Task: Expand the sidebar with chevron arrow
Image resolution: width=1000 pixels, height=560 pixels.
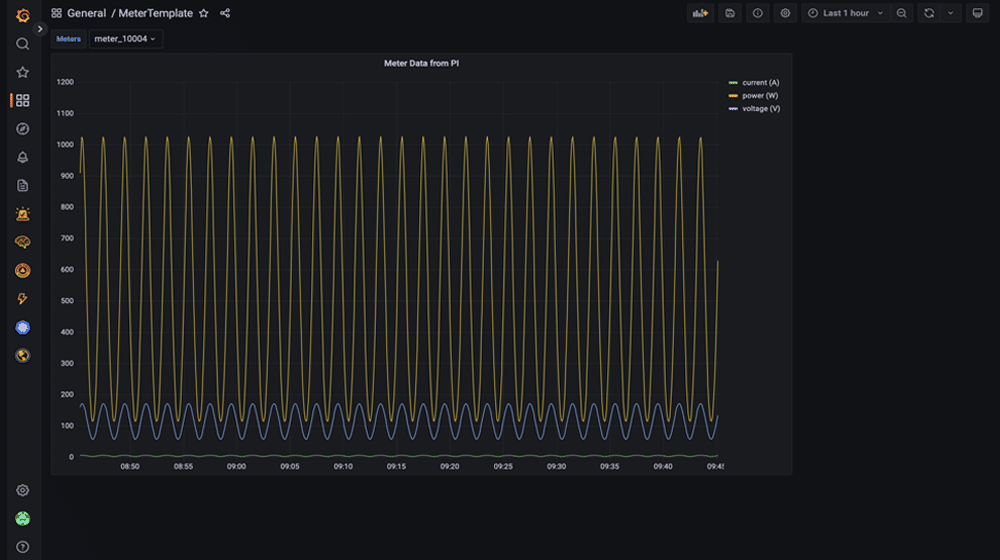Action: click(40, 29)
